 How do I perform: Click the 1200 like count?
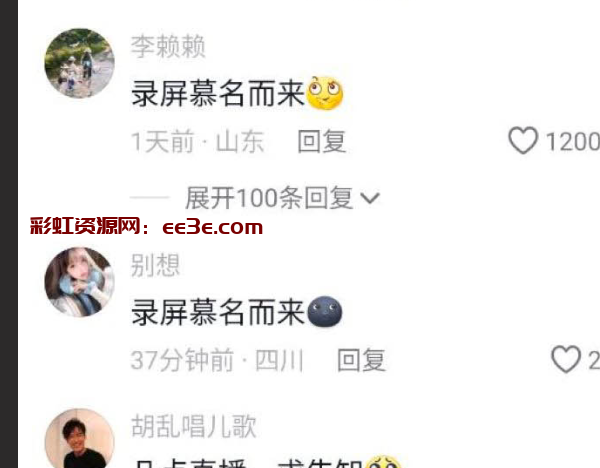[572, 142]
